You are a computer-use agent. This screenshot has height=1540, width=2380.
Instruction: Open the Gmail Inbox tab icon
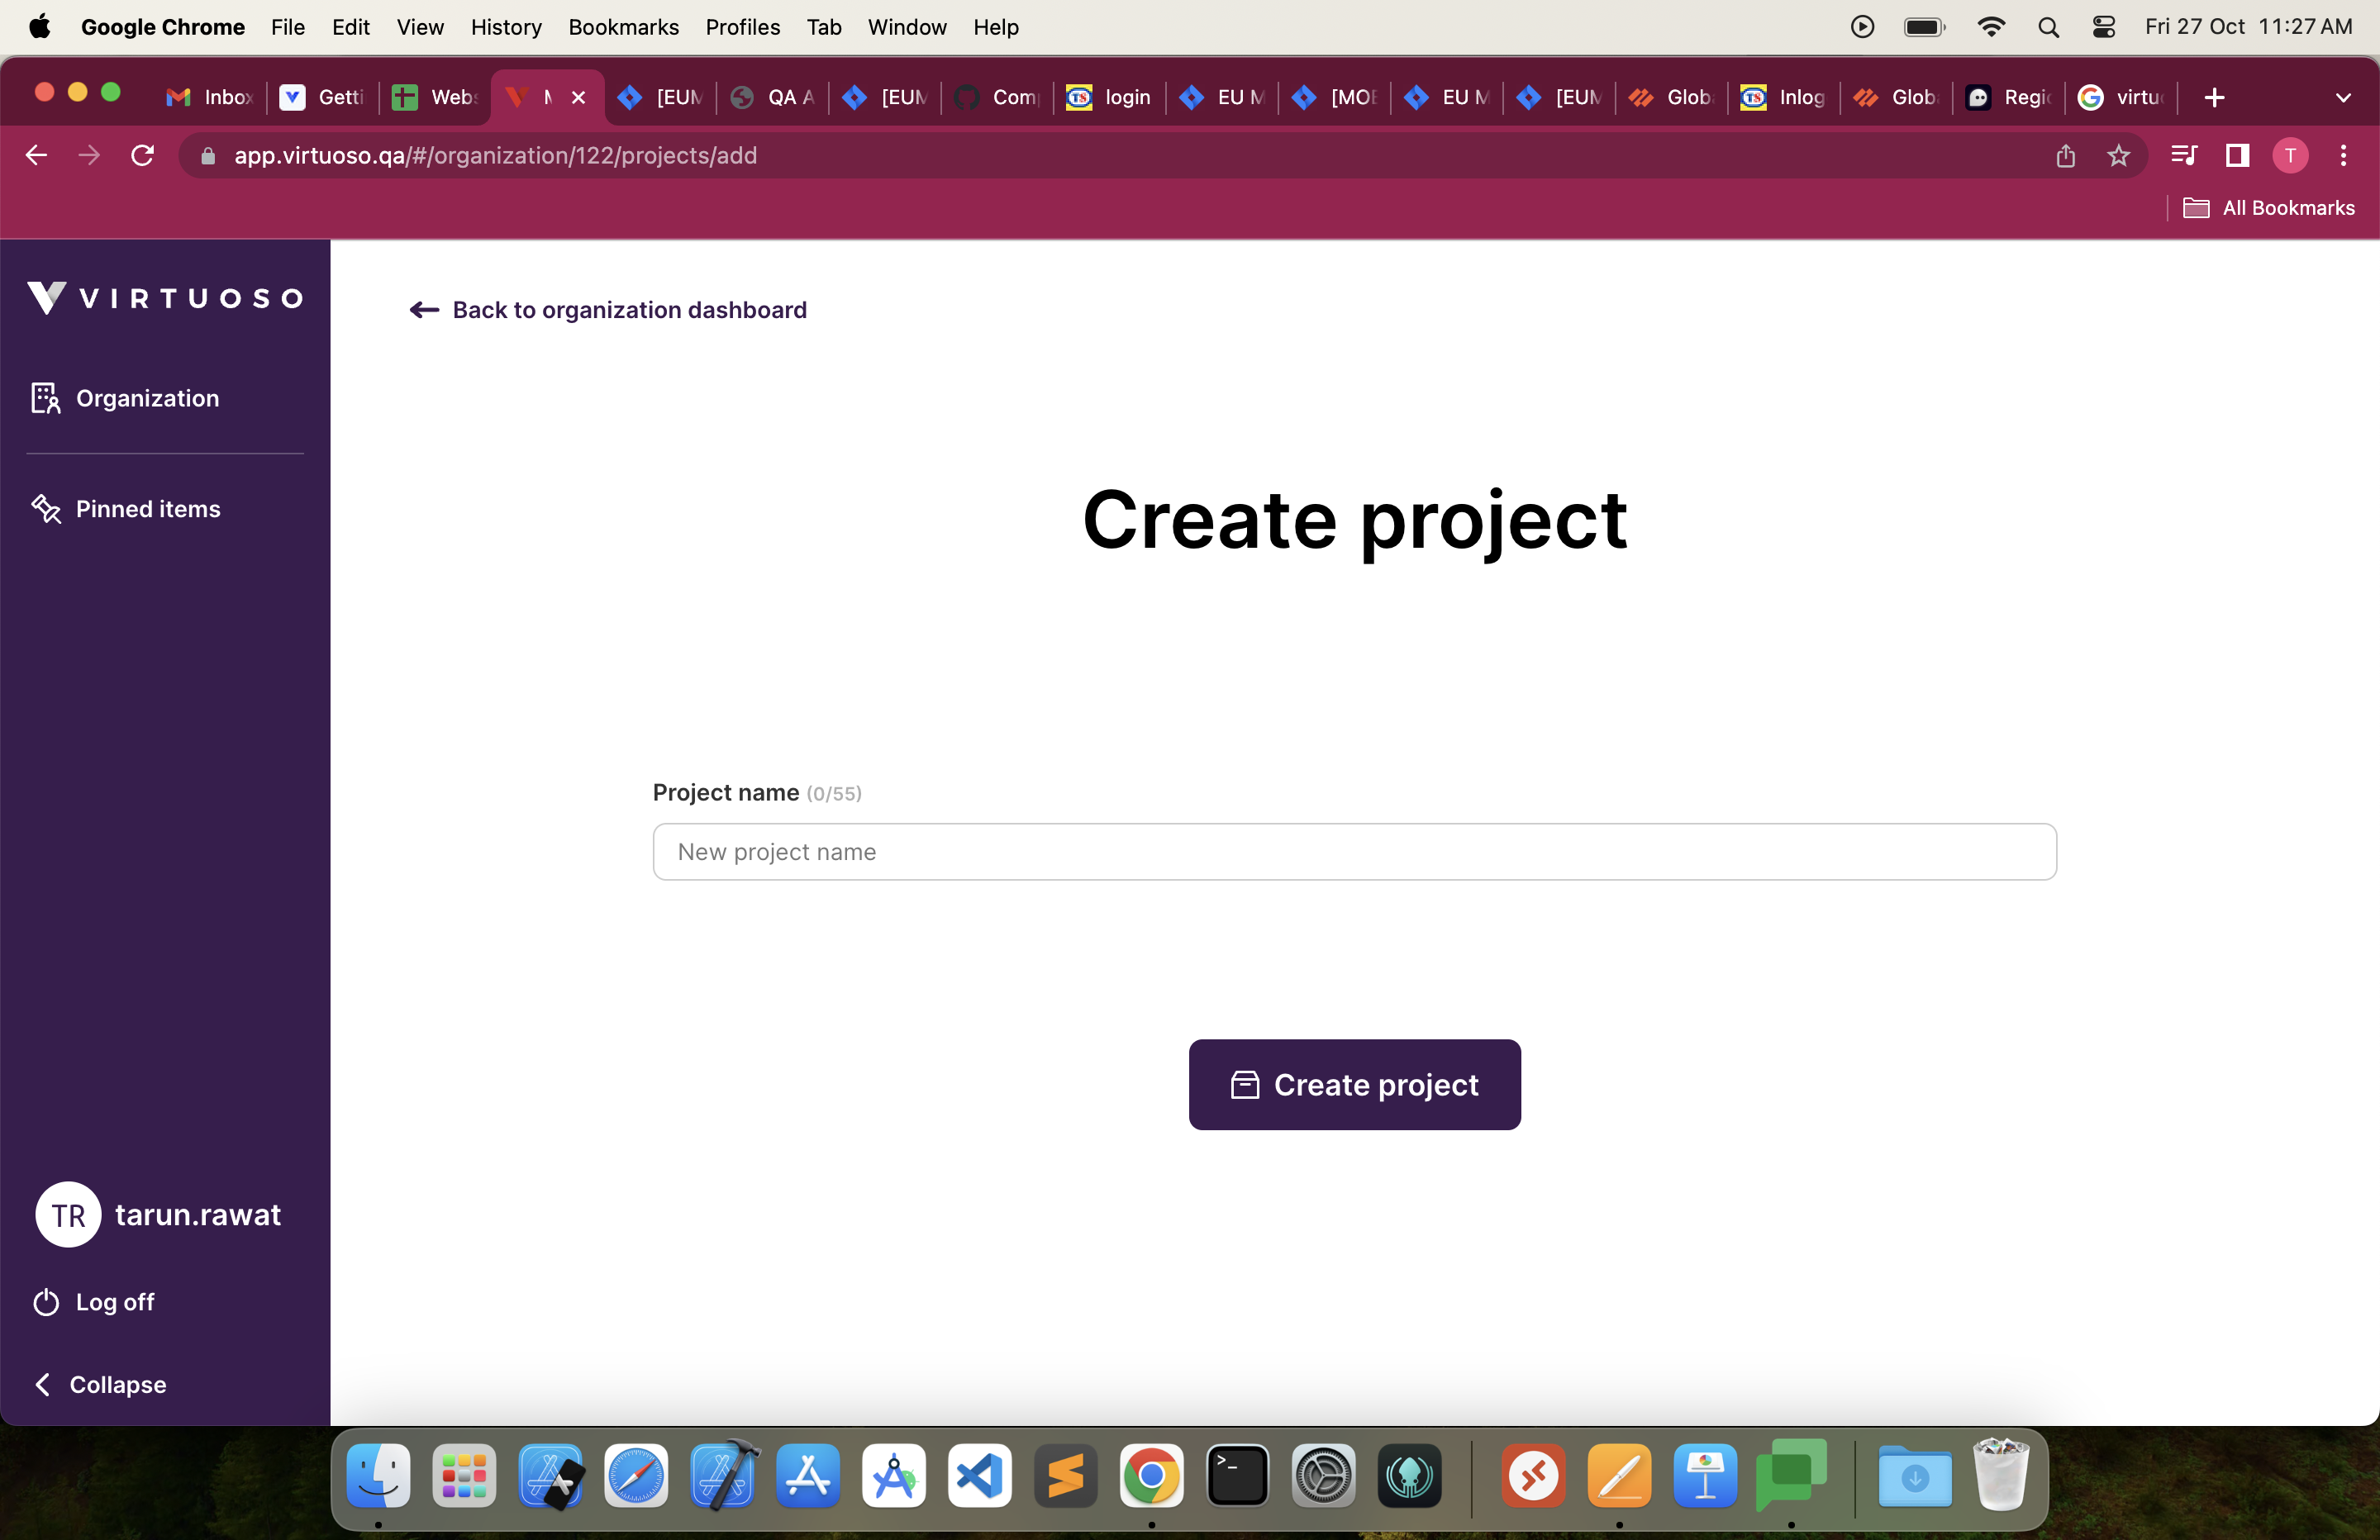(181, 97)
